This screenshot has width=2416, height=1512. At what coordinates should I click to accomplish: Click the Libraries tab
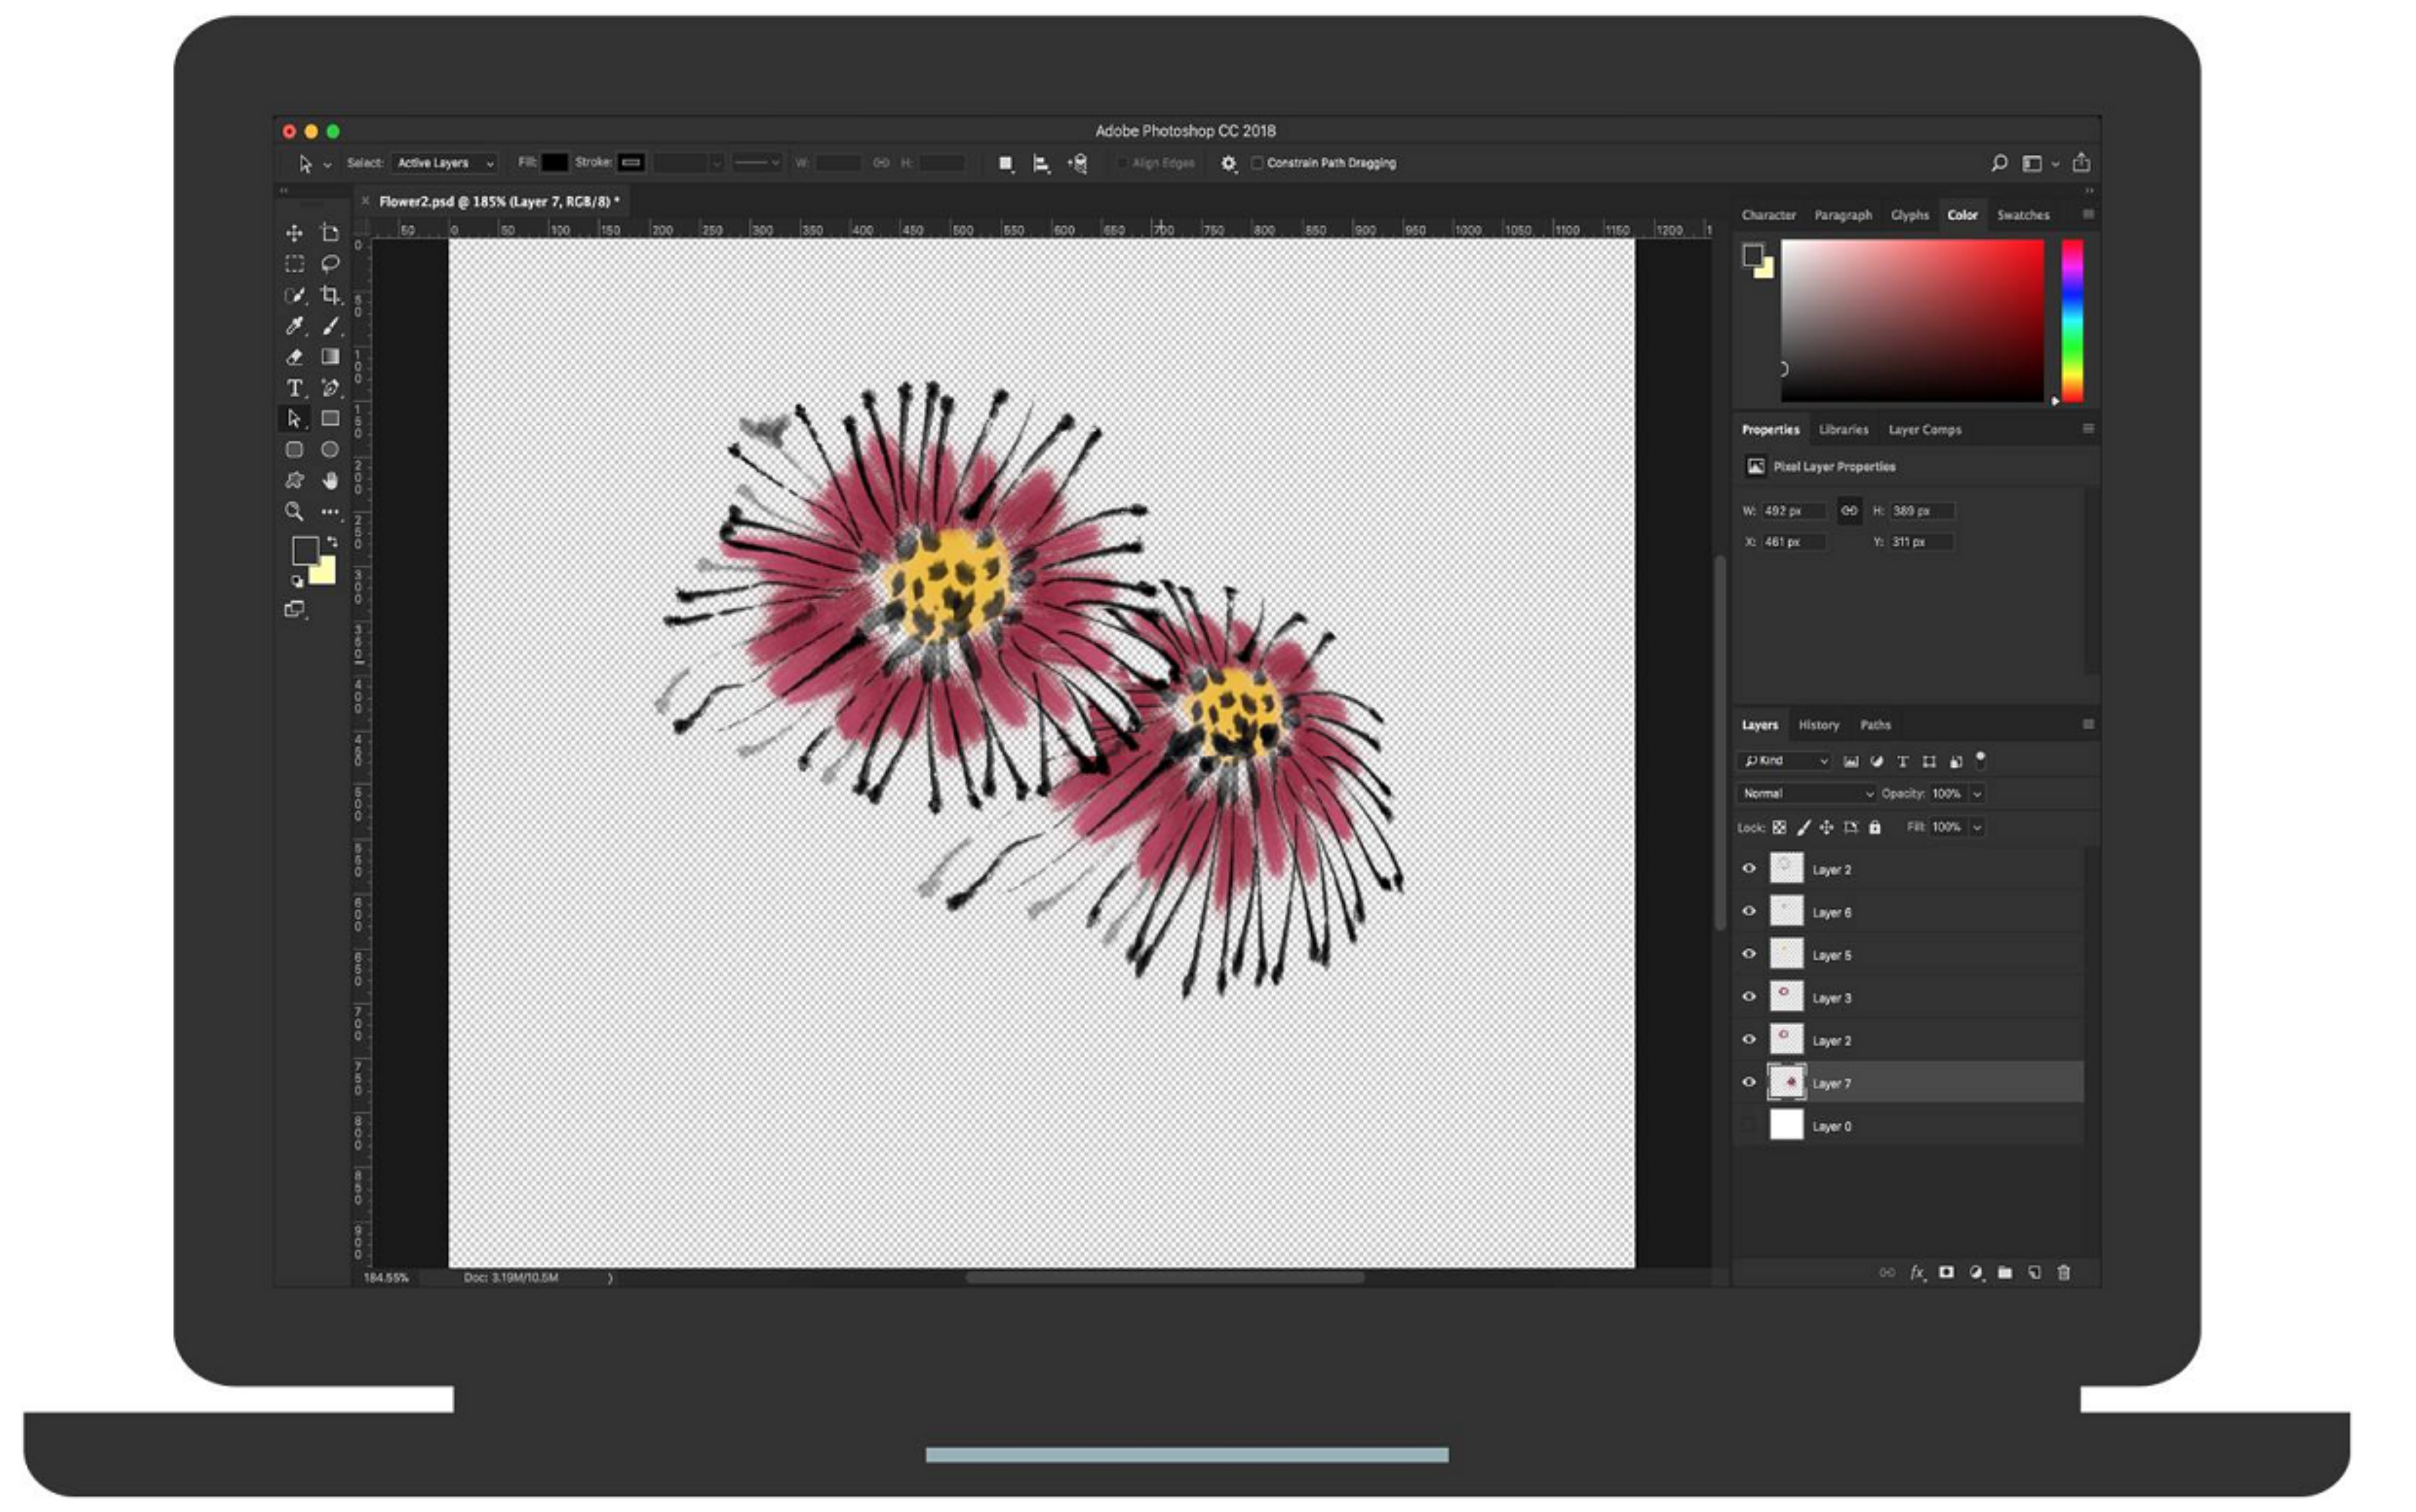1843,430
